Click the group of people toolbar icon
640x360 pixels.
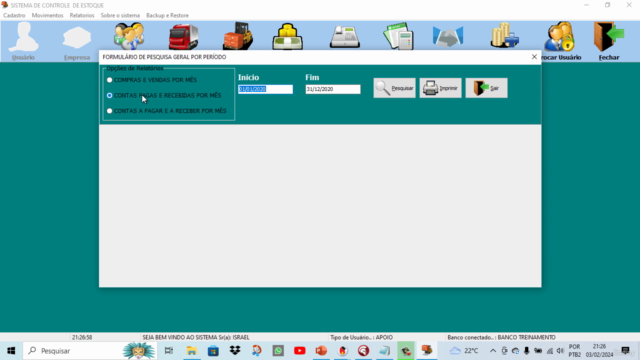(129, 36)
